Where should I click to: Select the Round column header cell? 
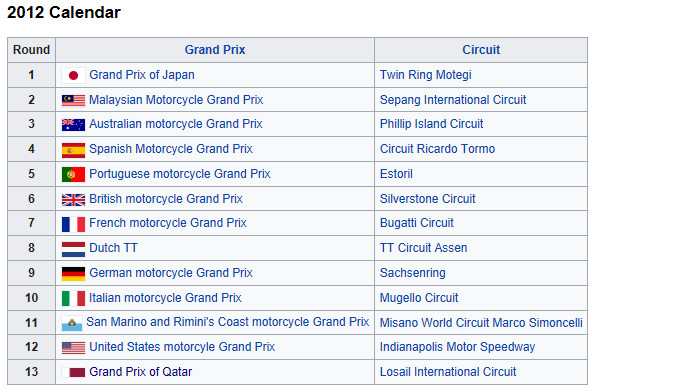(x=31, y=50)
